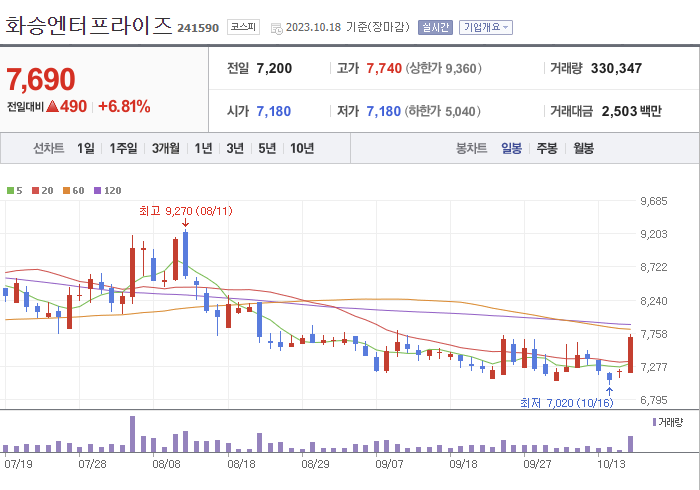The height and width of the screenshot is (490, 700).
Task: Click the calendar clock icon beside date
Action: [x=277, y=28]
